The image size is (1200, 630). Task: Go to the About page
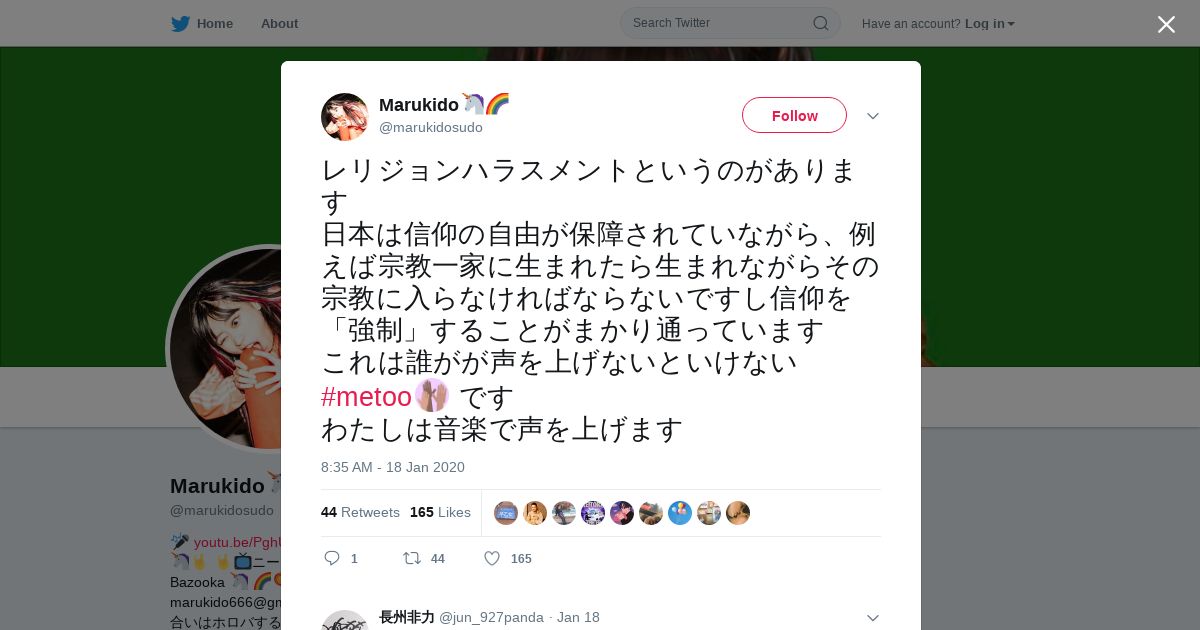279,24
